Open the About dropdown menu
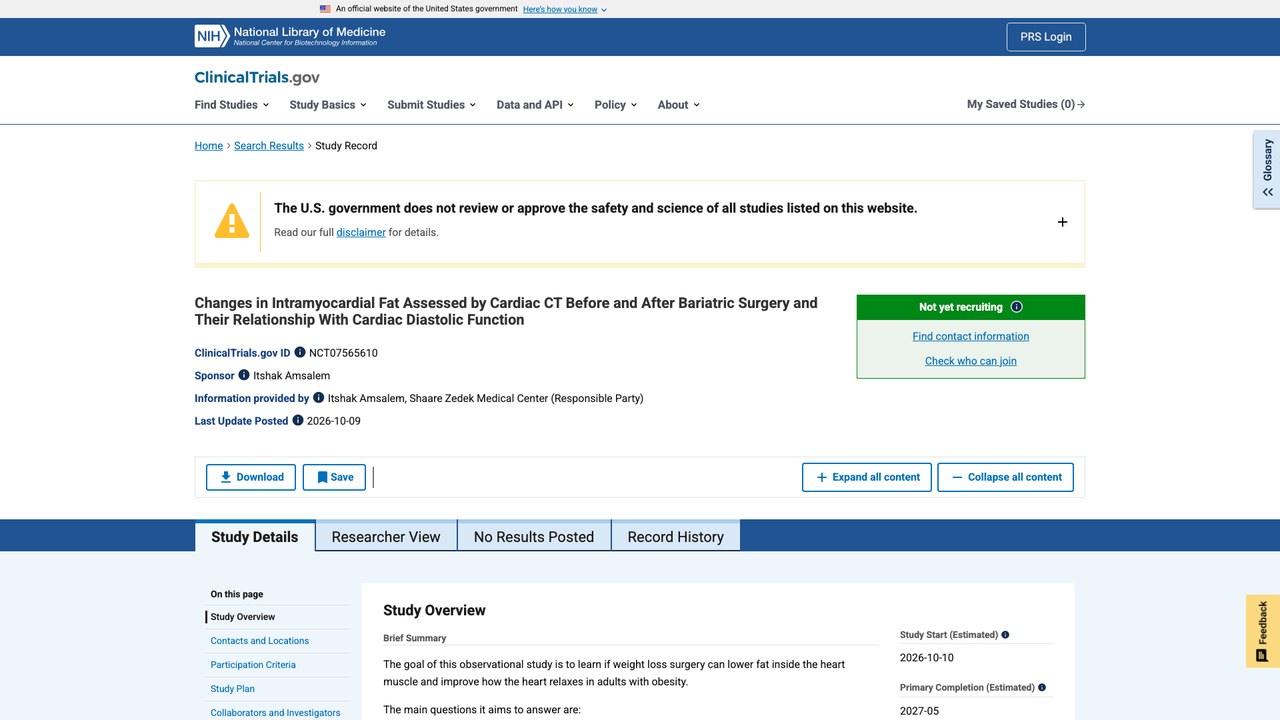This screenshot has height=720, width=1280. pyautogui.click(x=678, y=105)
